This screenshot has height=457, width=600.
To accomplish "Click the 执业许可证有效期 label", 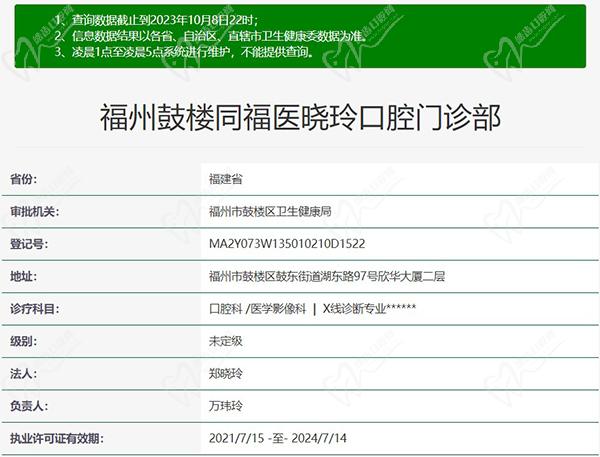I will coord(57,438).
